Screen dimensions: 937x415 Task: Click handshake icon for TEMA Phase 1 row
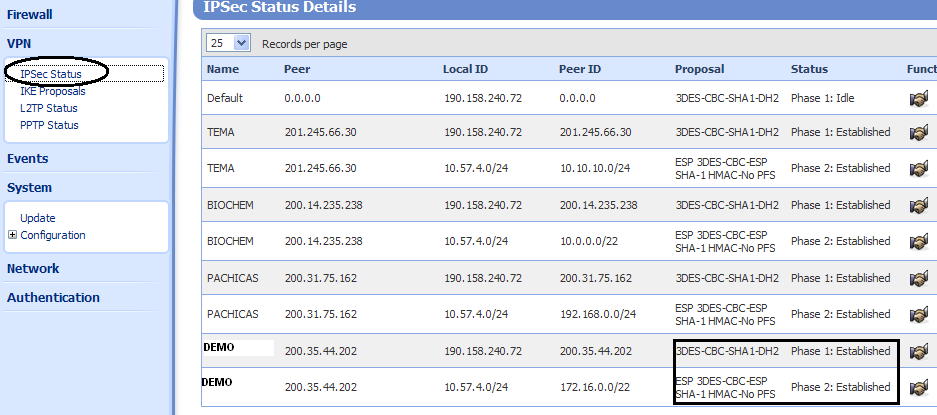(x=918, y=132)
